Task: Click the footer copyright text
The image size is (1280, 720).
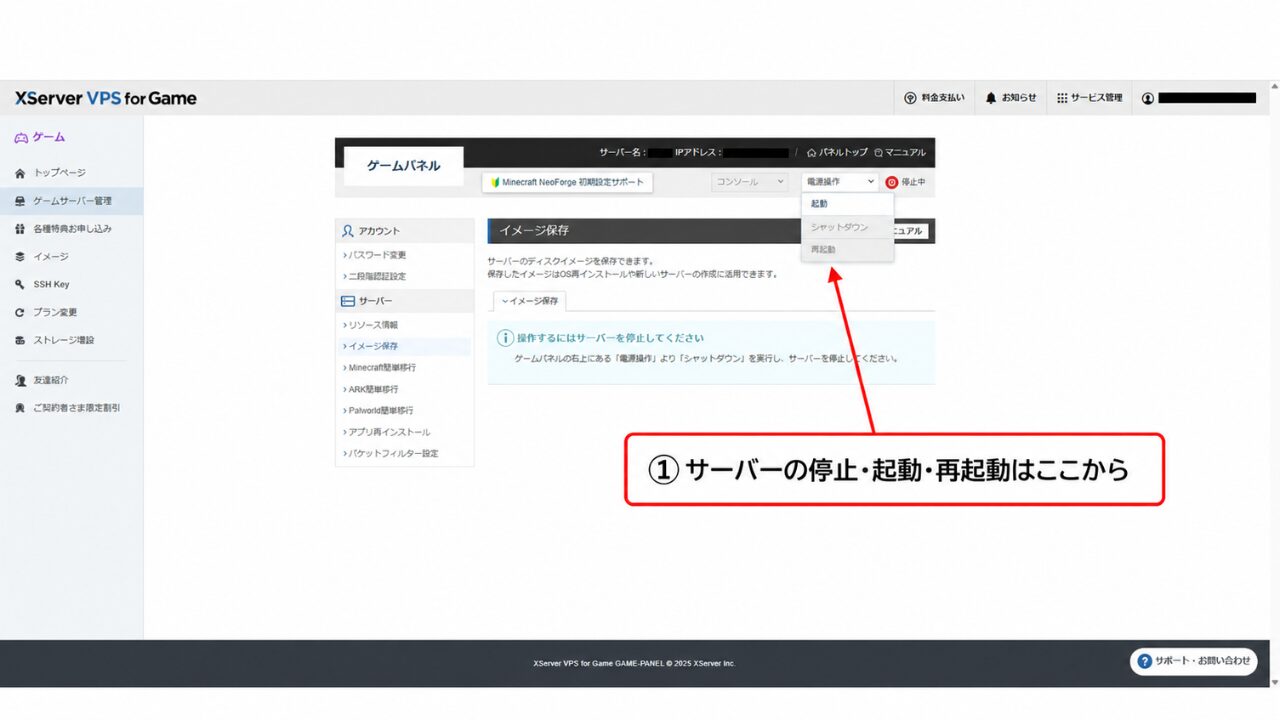Action: (634, 663)
